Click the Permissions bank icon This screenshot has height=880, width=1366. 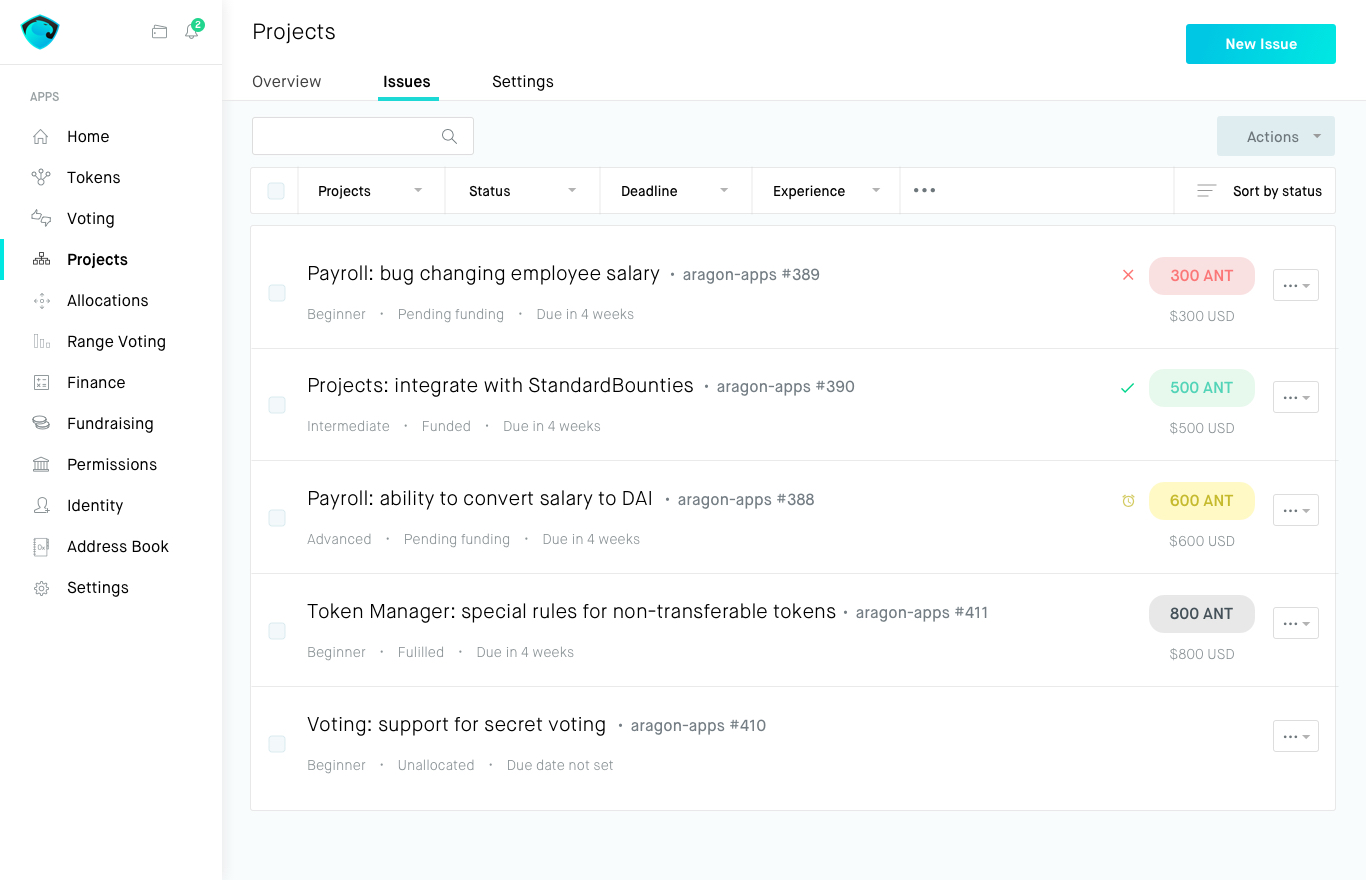point(41,464)
